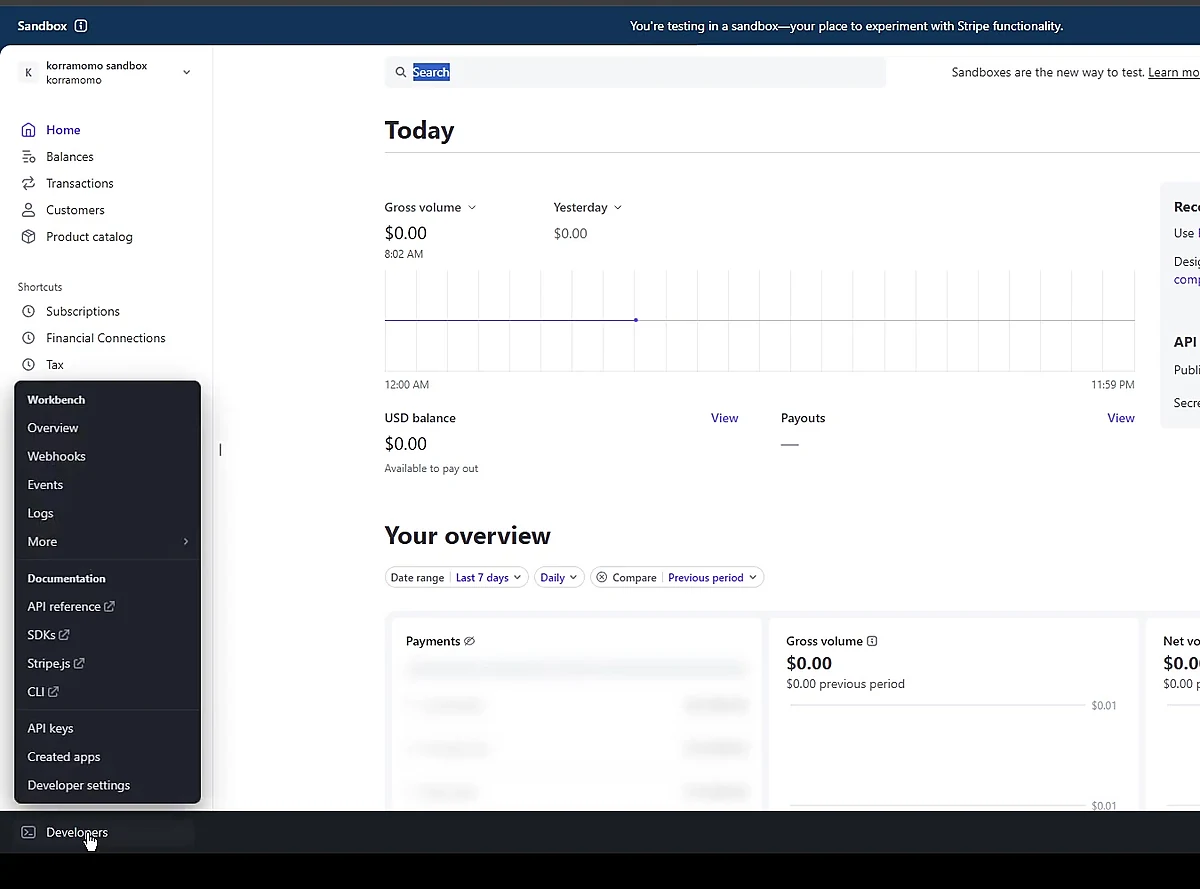Image resolution: width=1200 pixels, height=889 pixels.
Task: Open CLI documentation link
Action: (x=43, y=691)
